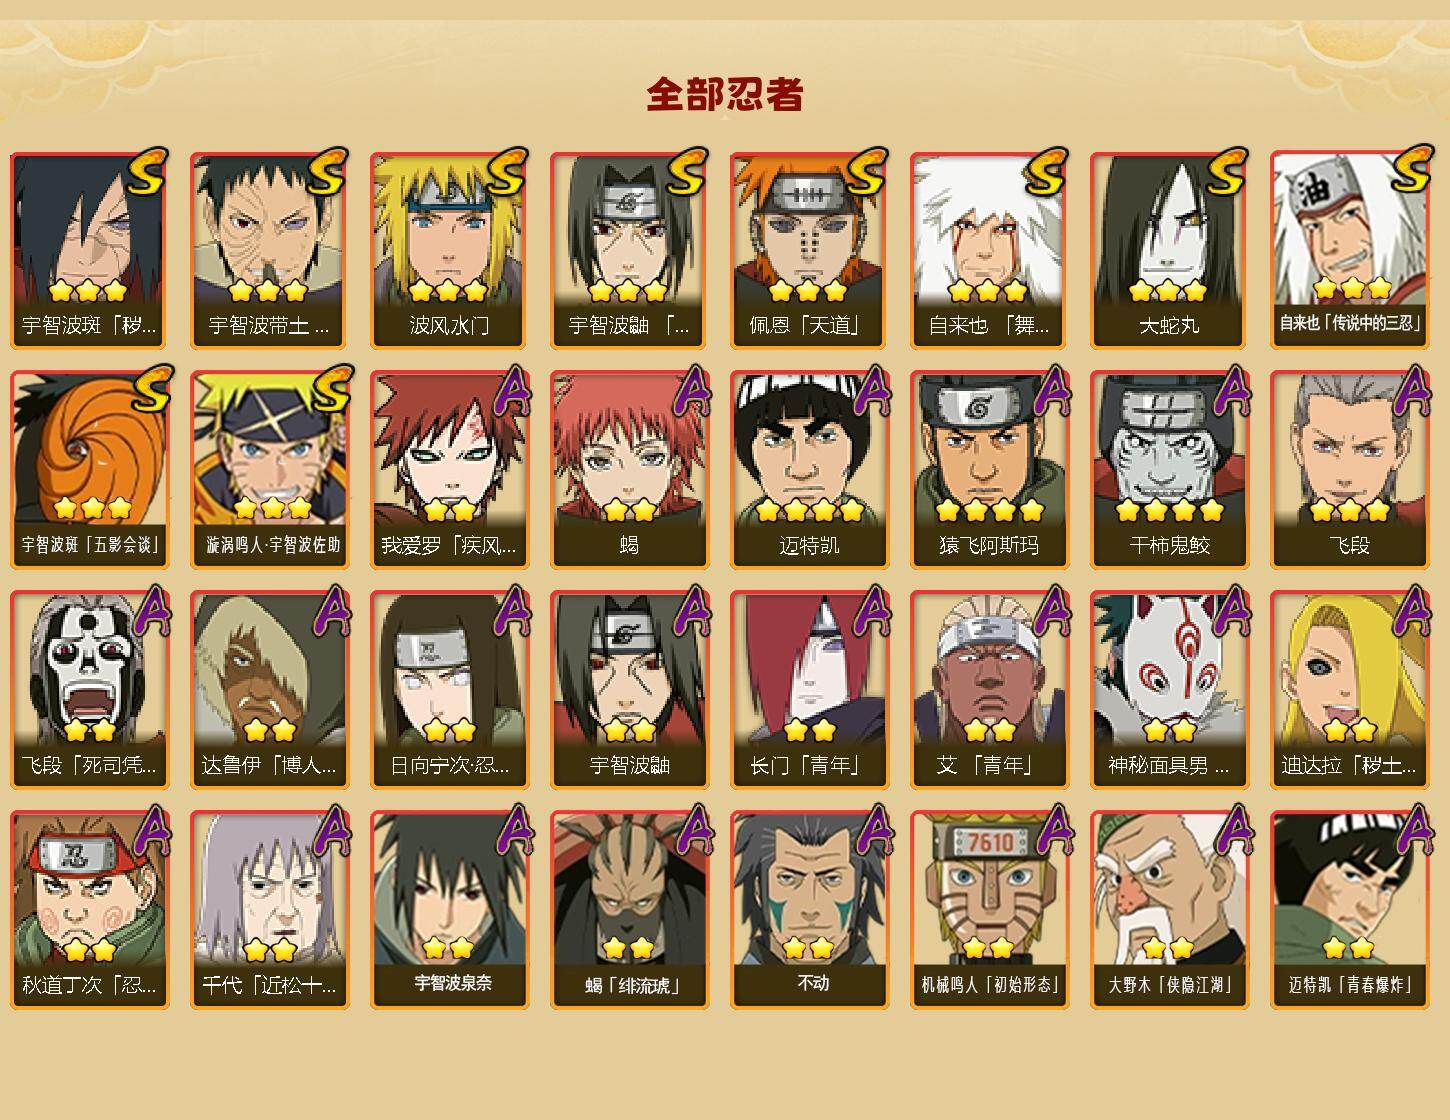
Task: Select the 宇智波泉奈 ninja card
Action: (x=449, y=910)
